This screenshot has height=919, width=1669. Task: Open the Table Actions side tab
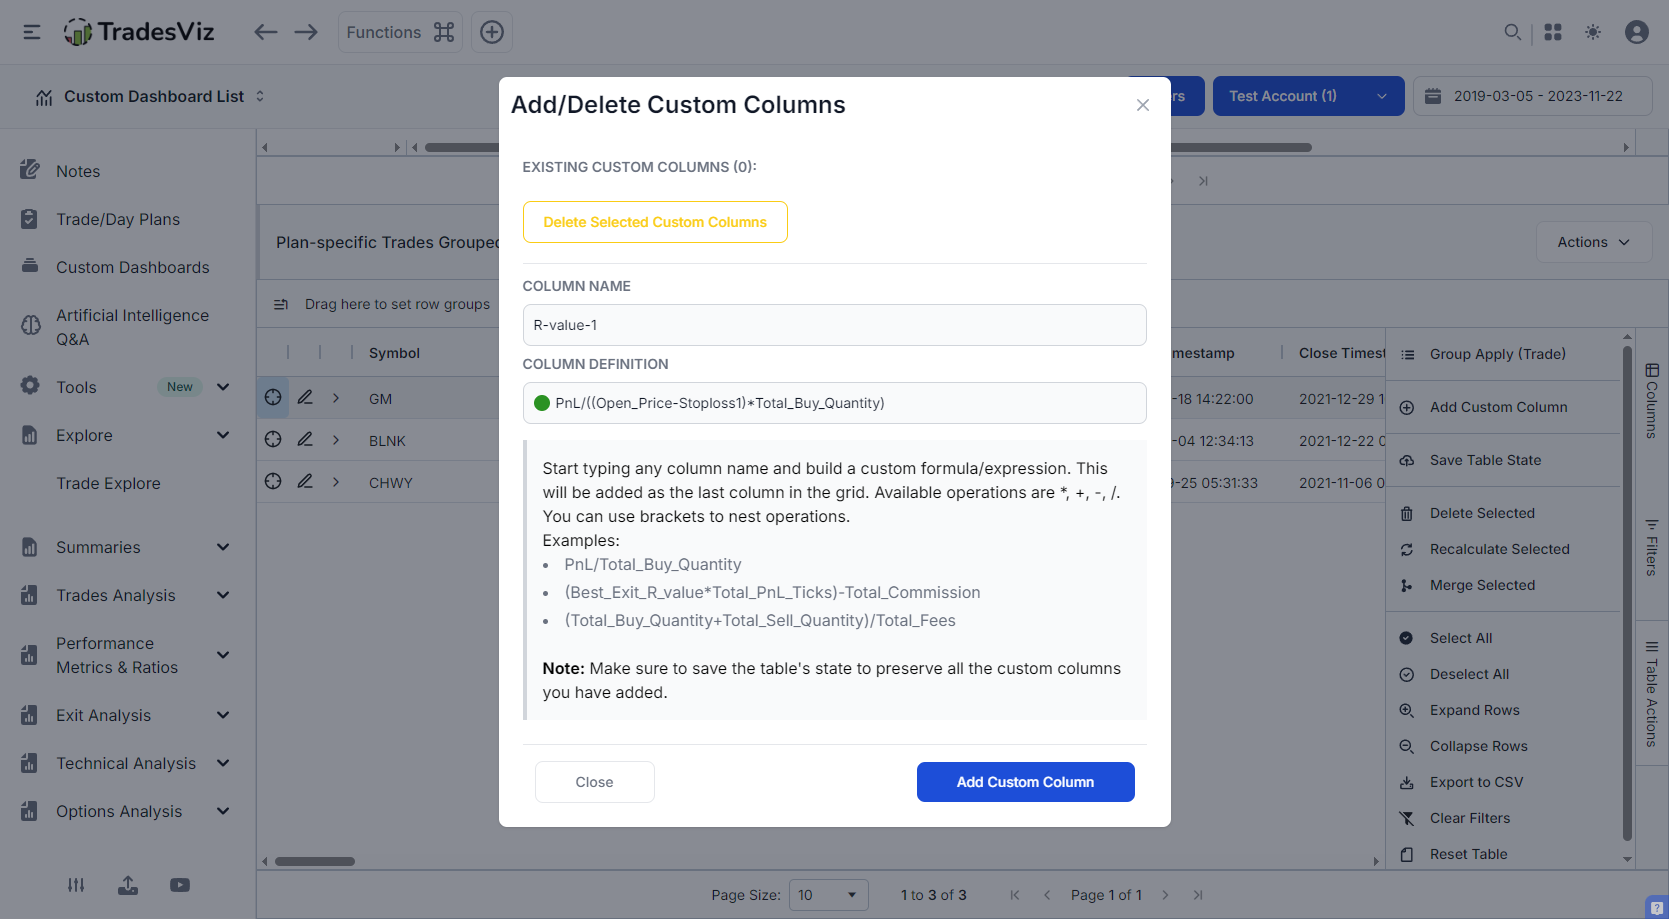(x=1652, y=693)
